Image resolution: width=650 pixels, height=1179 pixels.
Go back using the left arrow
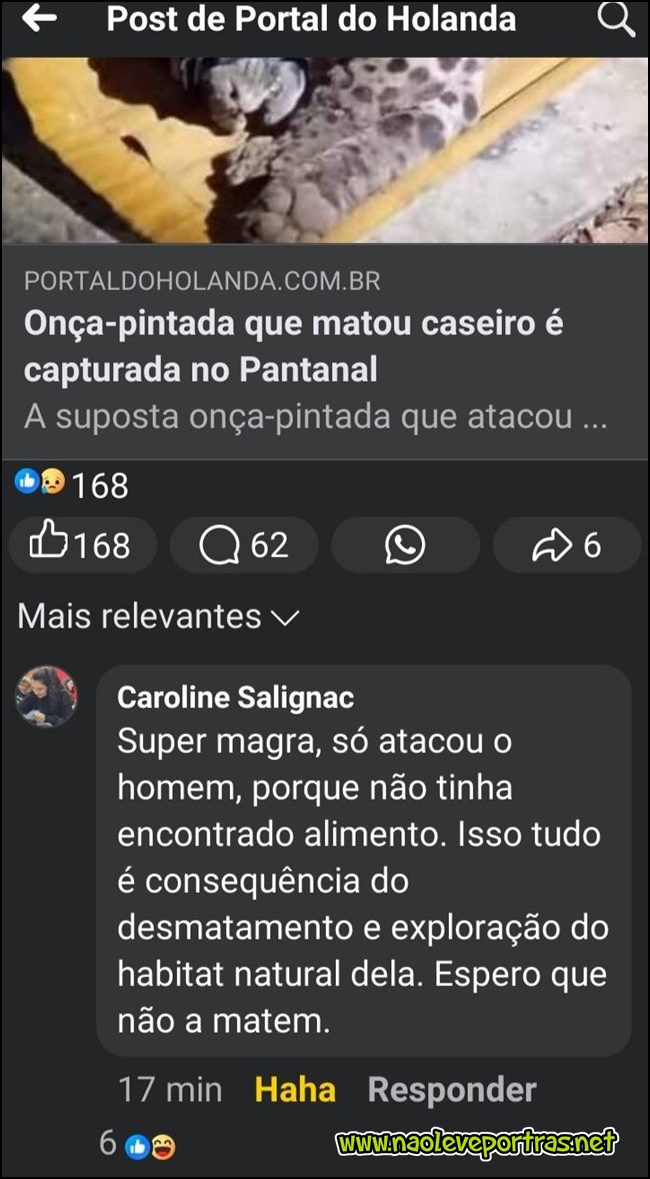click(39, 20)
